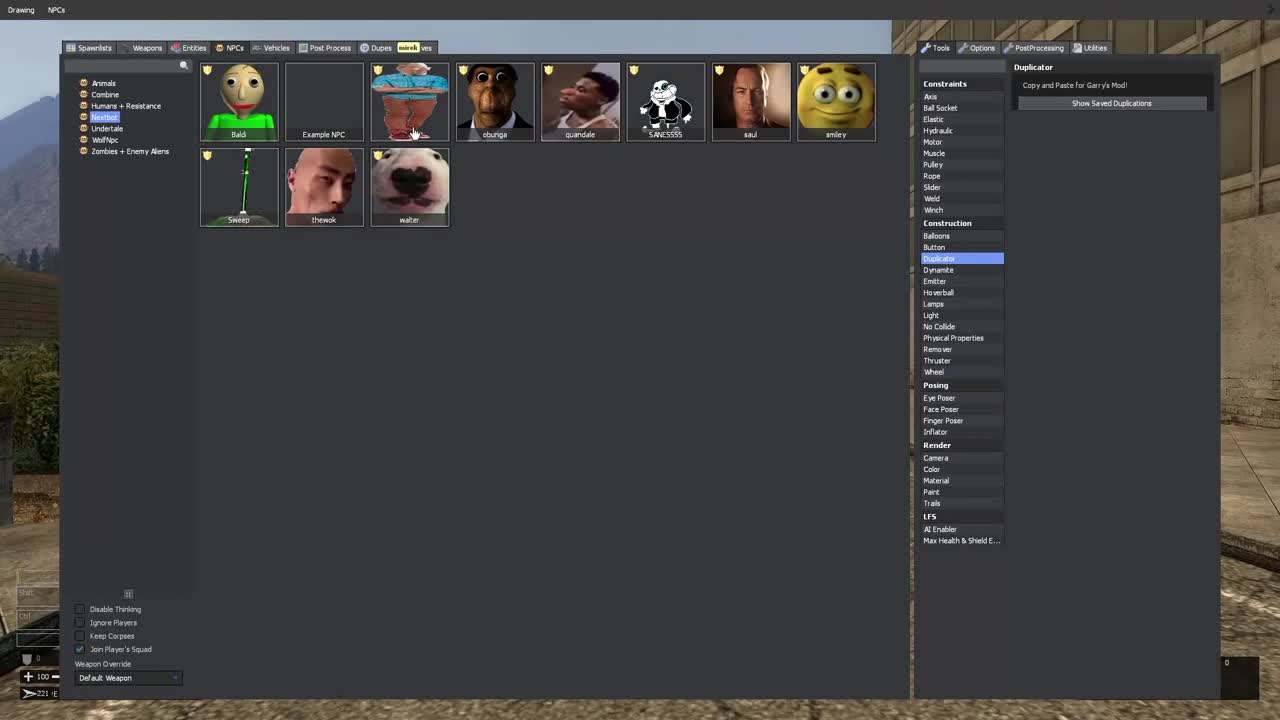Click the Vehicles tab car icon
The image size is (1280, 720).
(257, 48)
